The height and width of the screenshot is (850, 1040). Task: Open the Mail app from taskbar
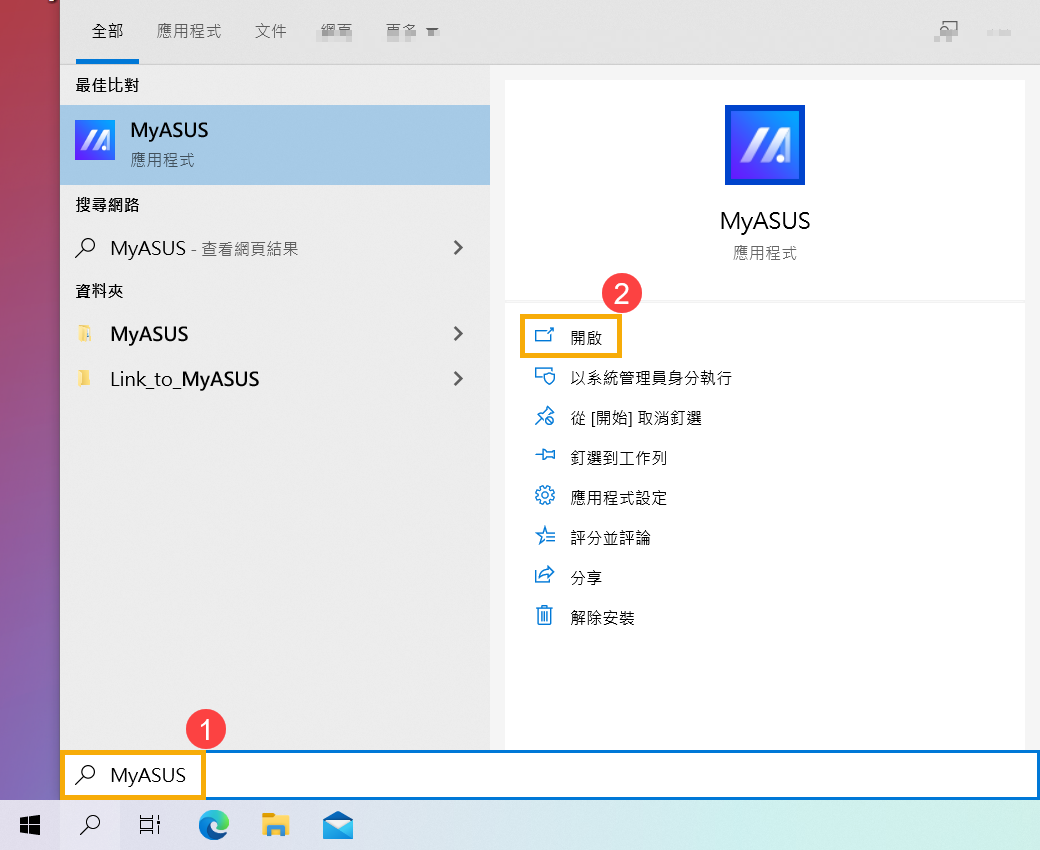(338, 825)
